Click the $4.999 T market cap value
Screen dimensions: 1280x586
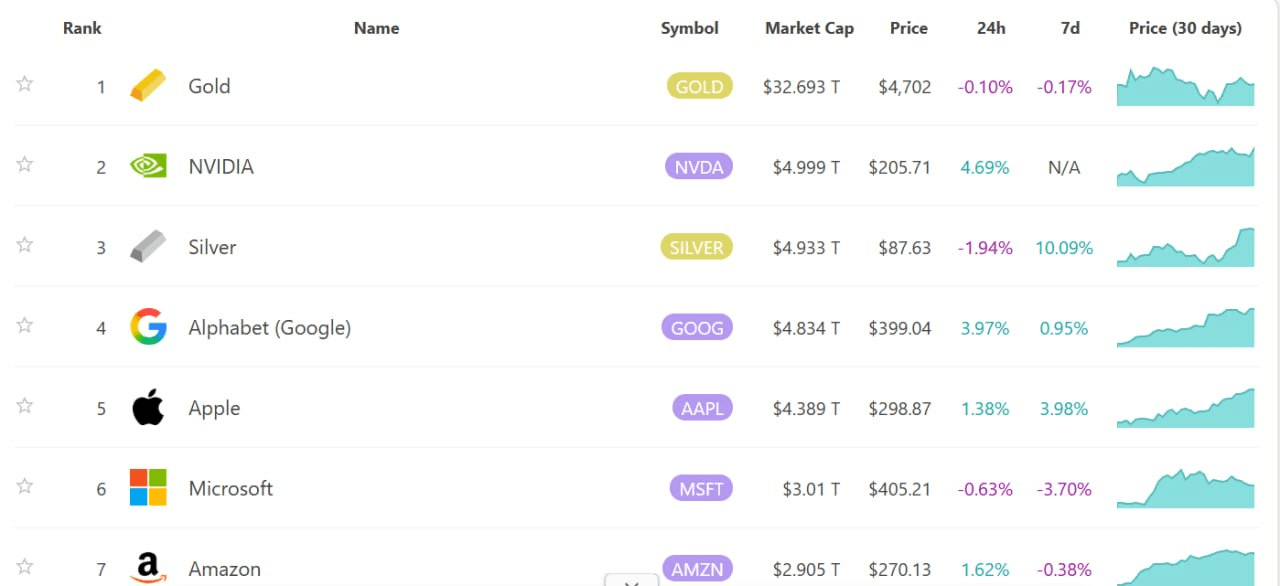click(806, 167)
